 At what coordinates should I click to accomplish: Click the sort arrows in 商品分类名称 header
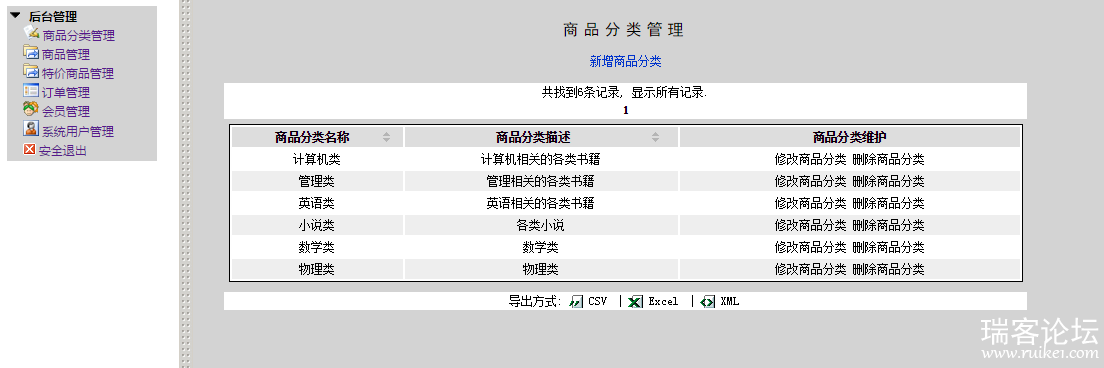(387, 137)
